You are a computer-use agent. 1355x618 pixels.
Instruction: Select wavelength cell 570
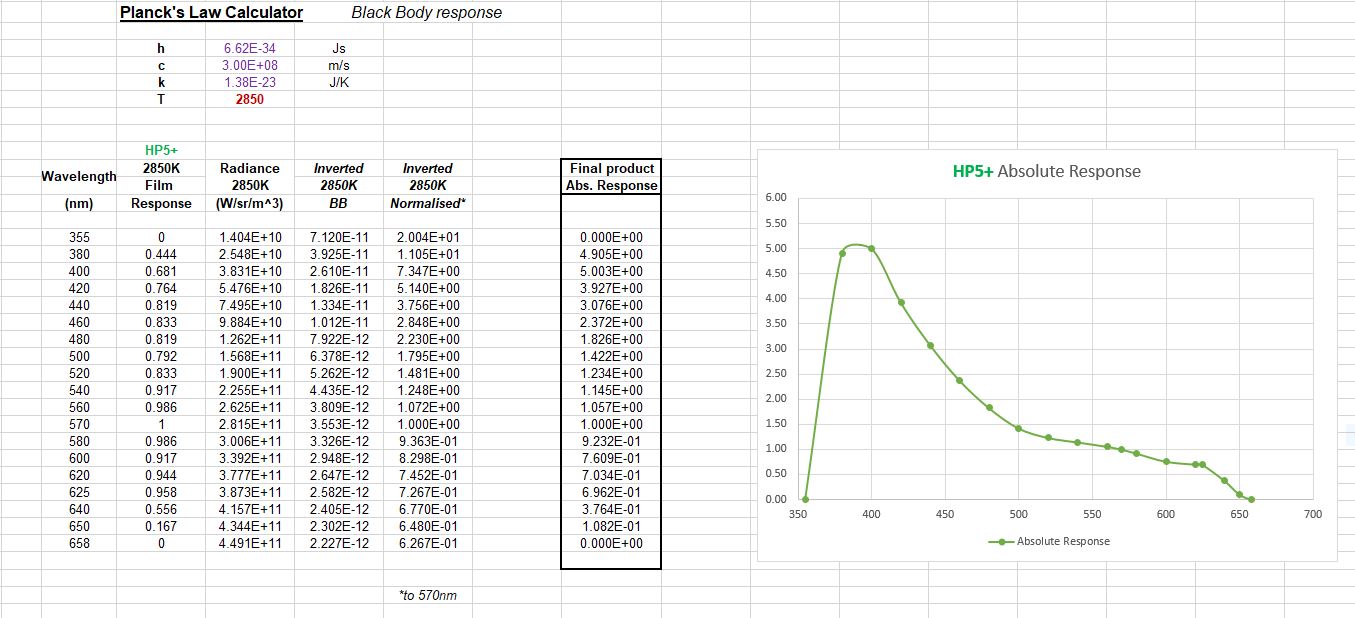click(x=79, y=424)
